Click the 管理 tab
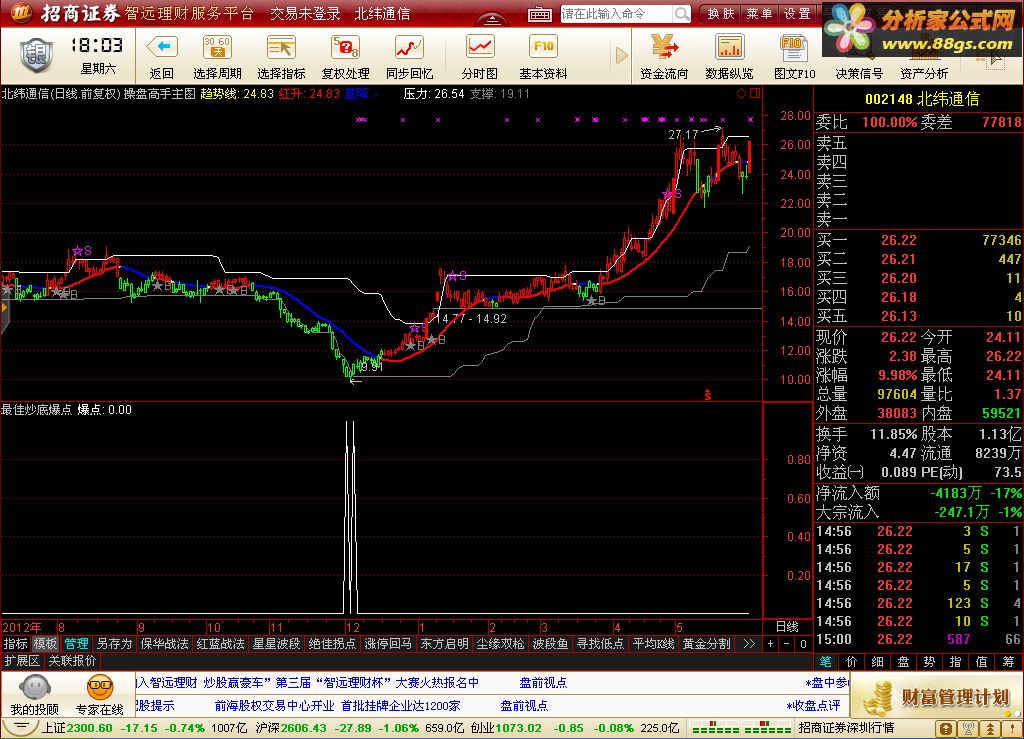The height and width of the screenshot is (739, 1024). coord(76,644)
